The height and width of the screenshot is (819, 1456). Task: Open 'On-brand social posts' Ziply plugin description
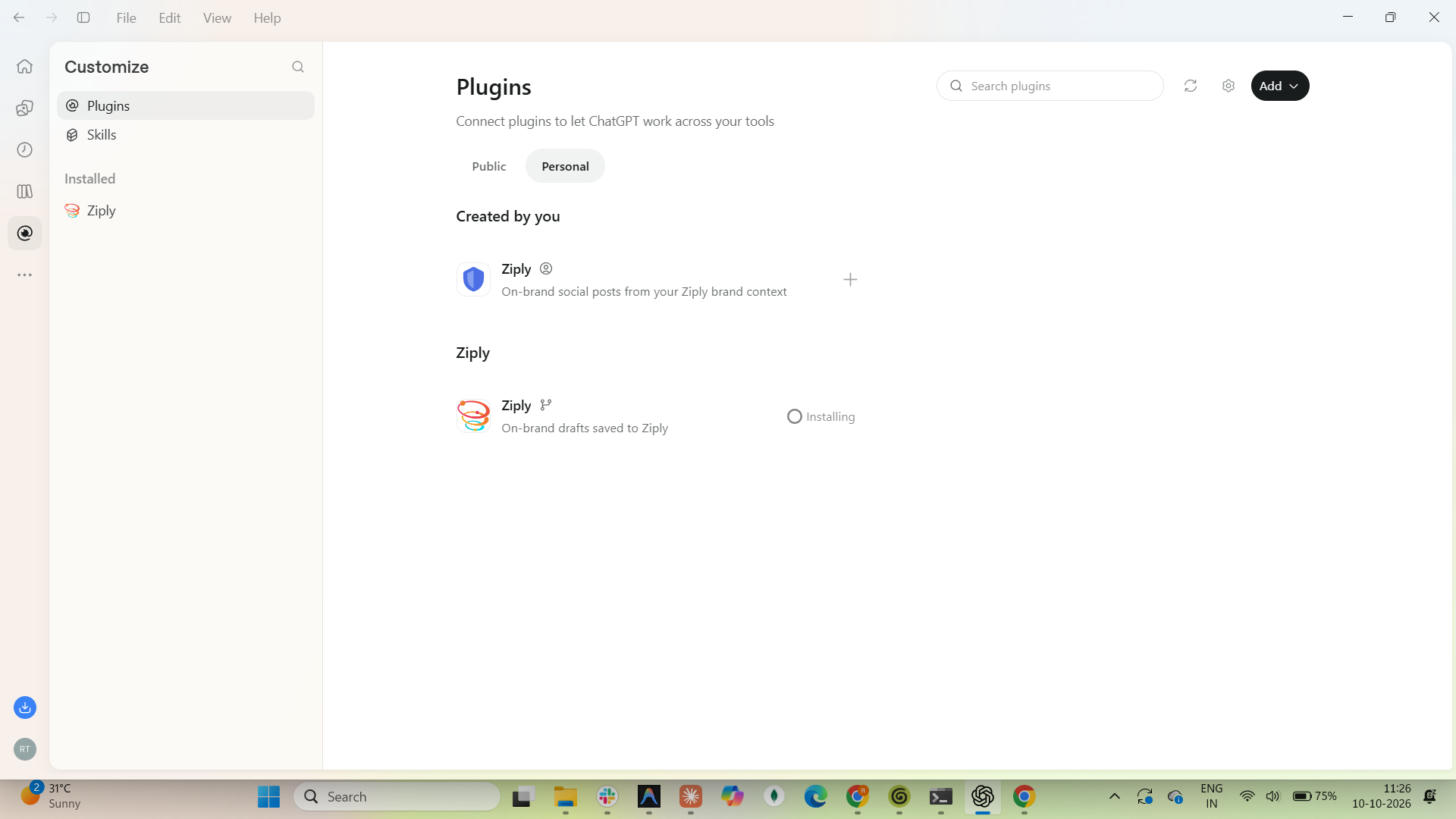point(644,292)
